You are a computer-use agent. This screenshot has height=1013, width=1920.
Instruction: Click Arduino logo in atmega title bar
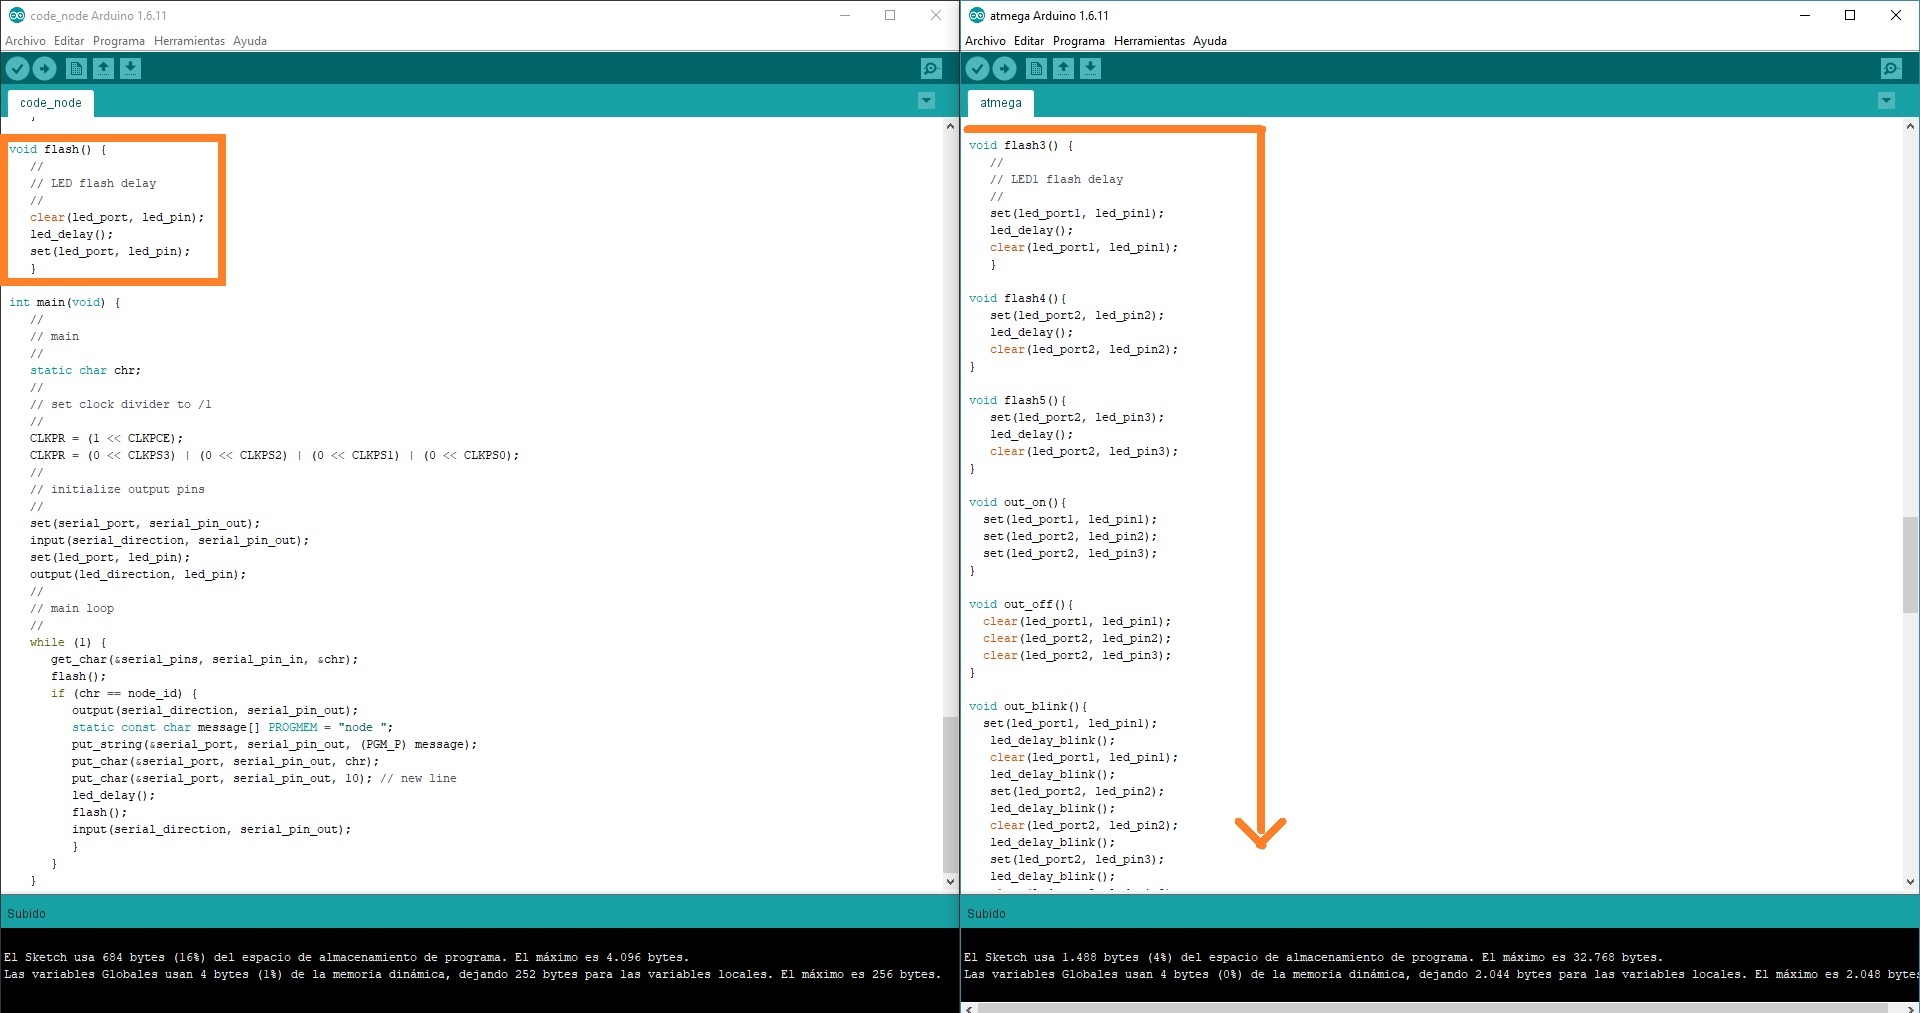pyautogui.click(x=976, y=15)
